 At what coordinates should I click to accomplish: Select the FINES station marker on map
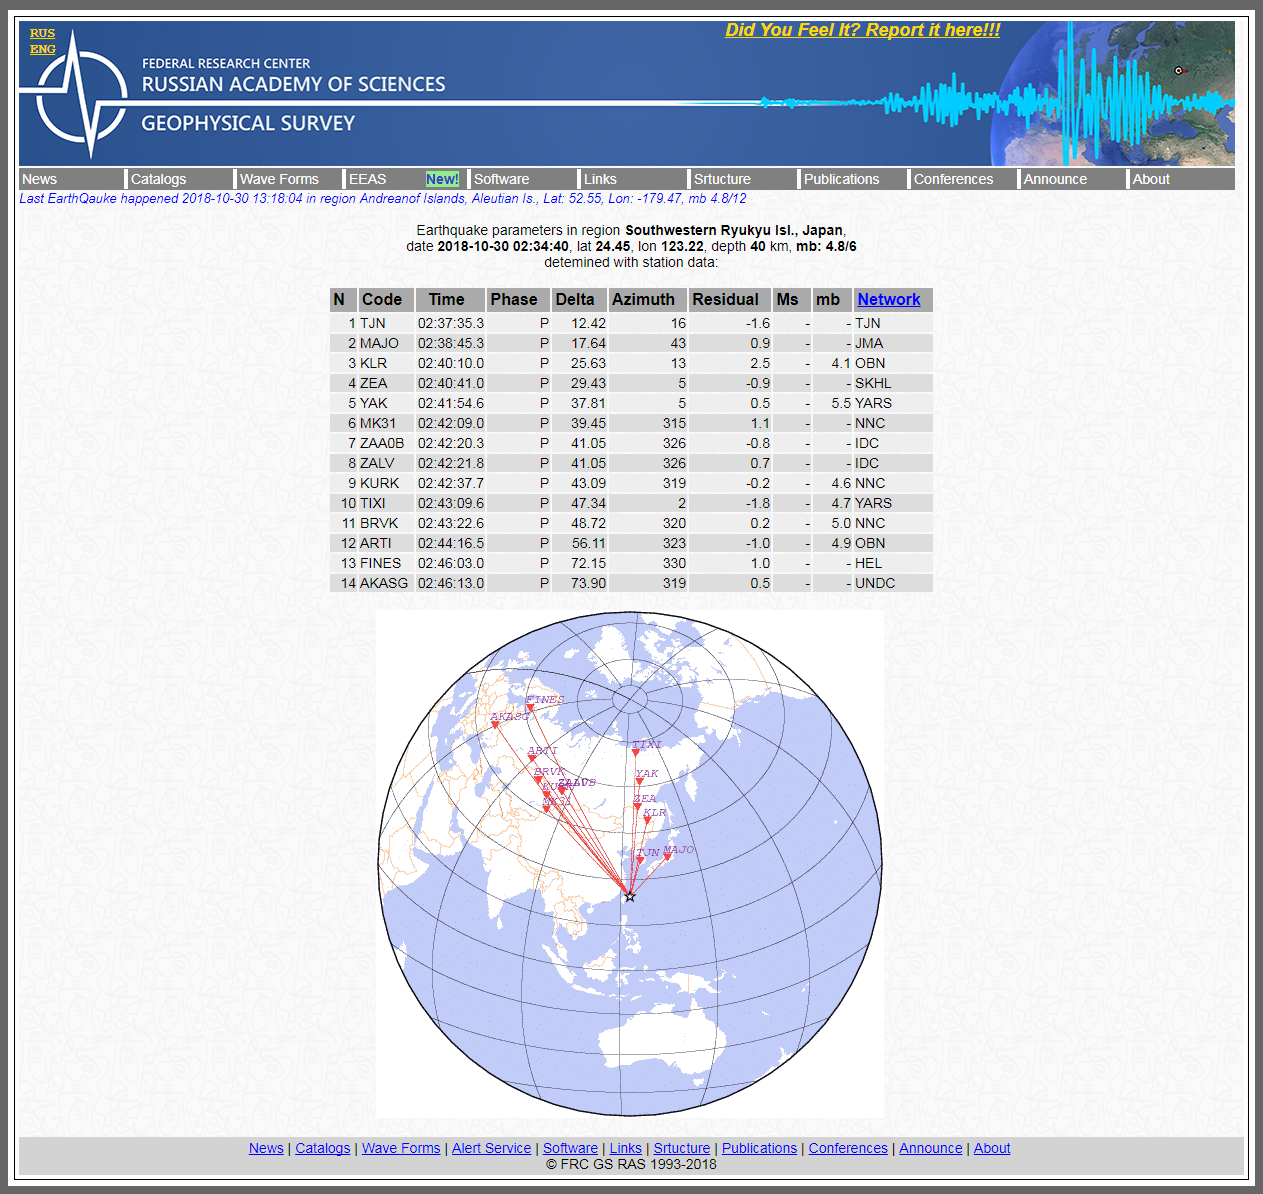(530, 708)
